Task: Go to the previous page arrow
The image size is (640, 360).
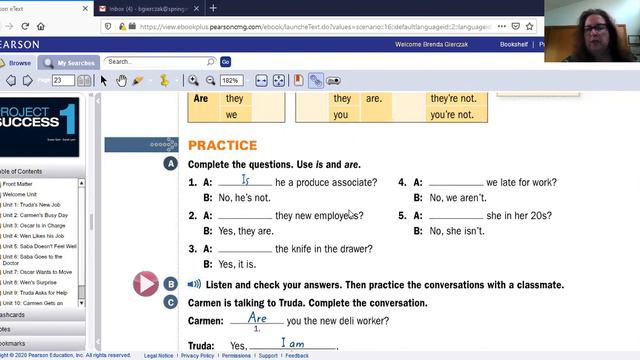Action: coord(11,80)
